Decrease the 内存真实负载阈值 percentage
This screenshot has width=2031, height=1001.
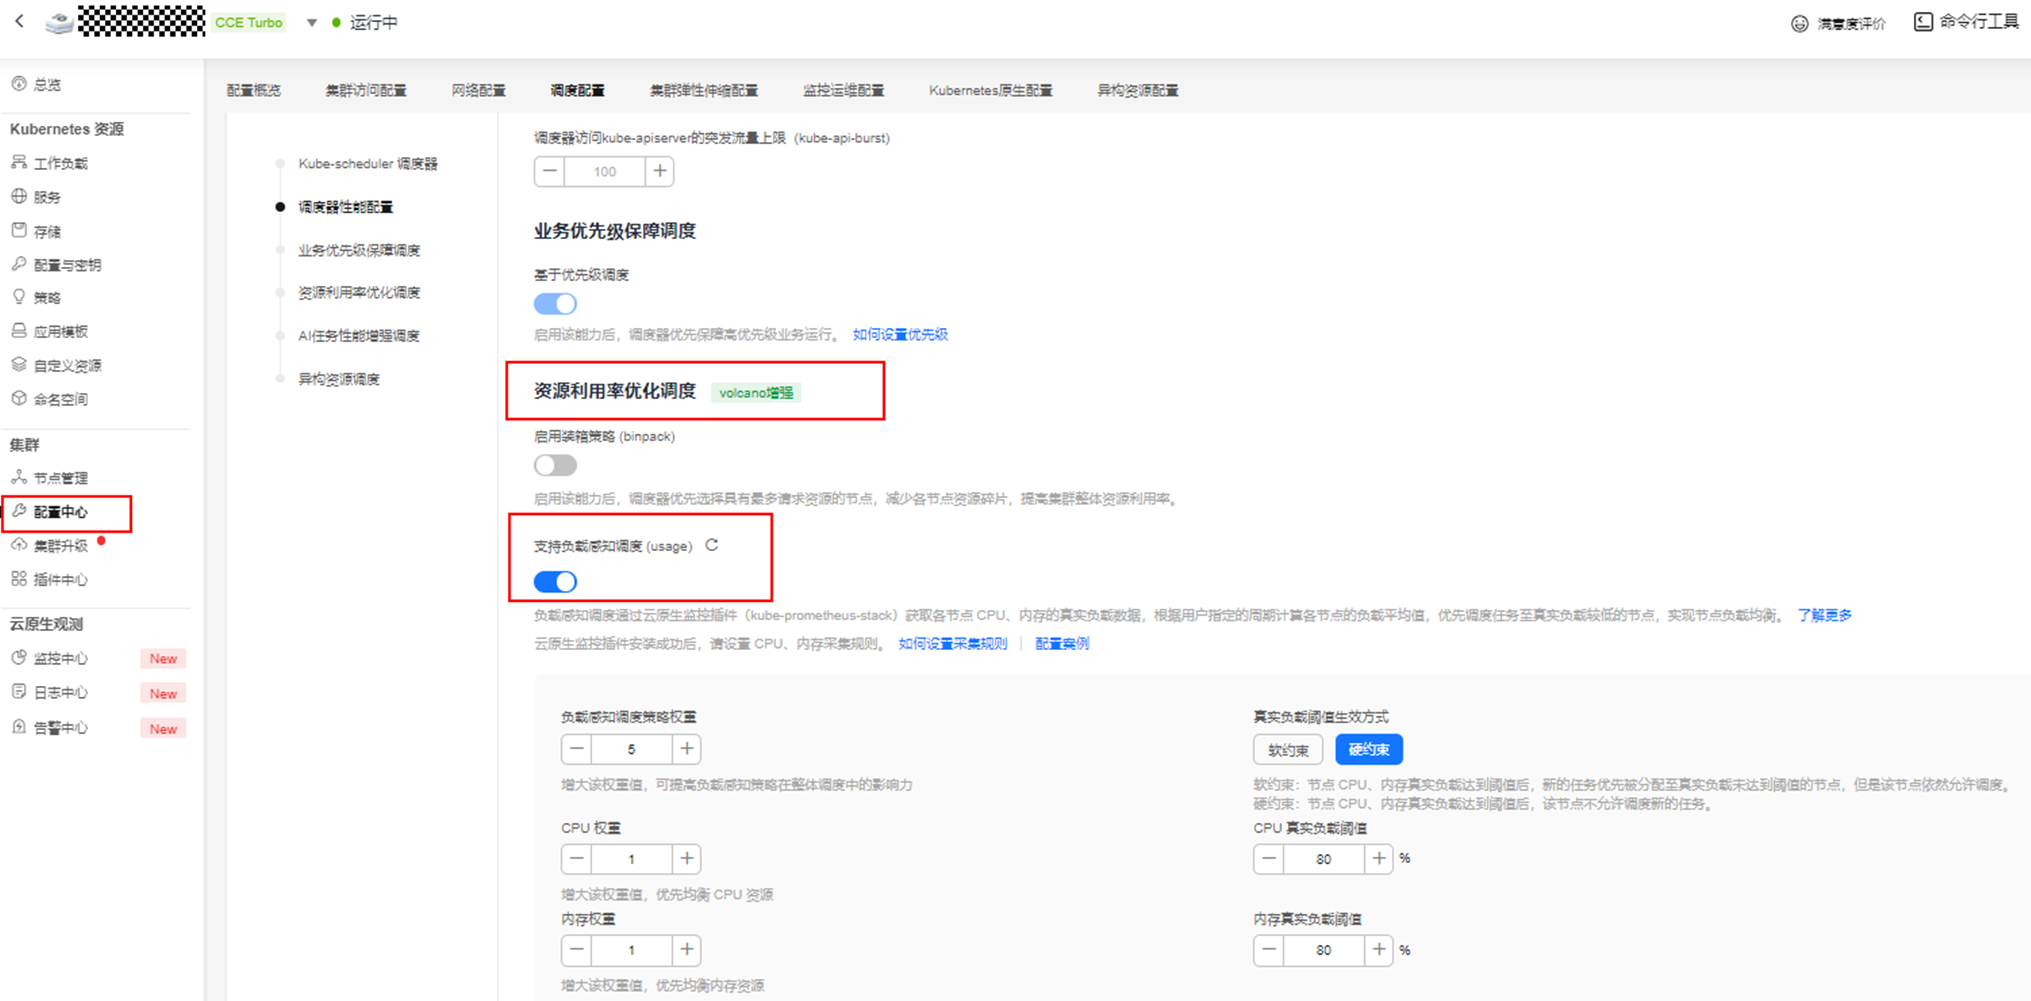pyautogui.click(x=1269, y=950)
